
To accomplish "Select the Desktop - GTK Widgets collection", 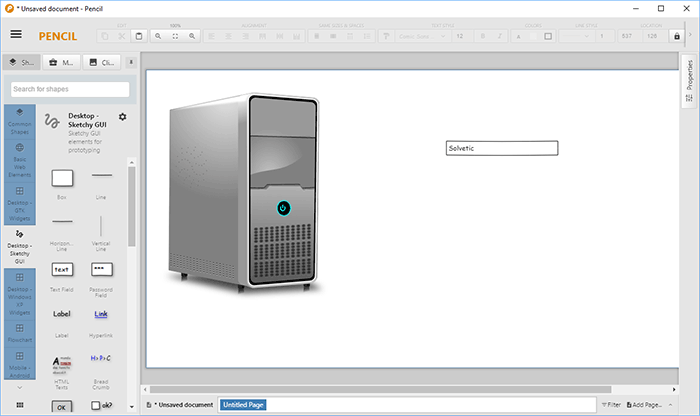I will pyautogui.click(x=20, y=204).
